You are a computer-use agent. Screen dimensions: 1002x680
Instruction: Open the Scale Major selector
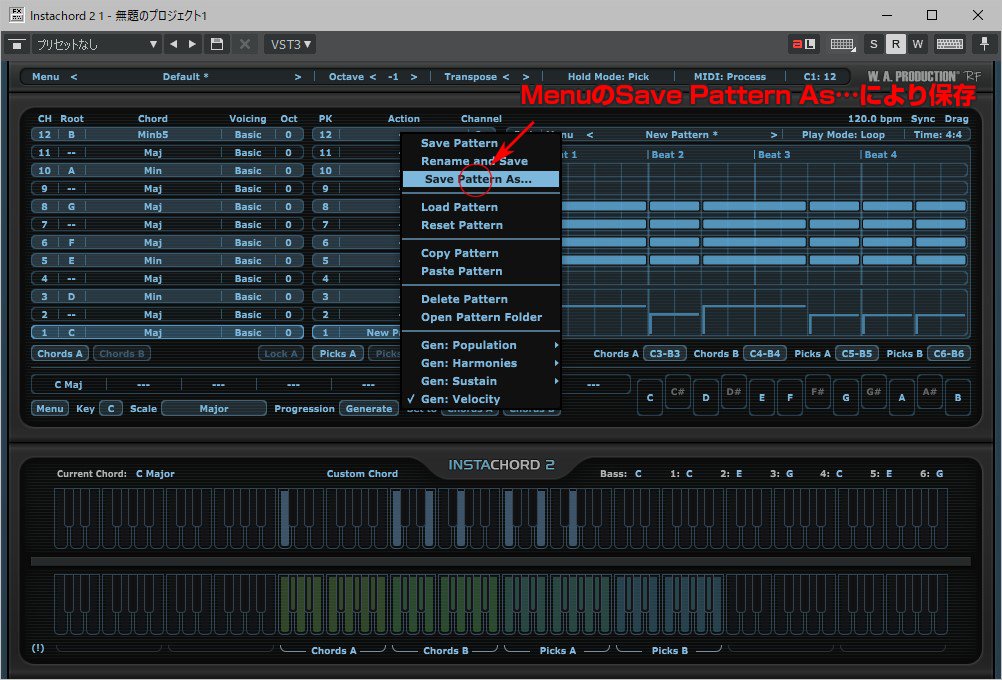coord(213,408)
